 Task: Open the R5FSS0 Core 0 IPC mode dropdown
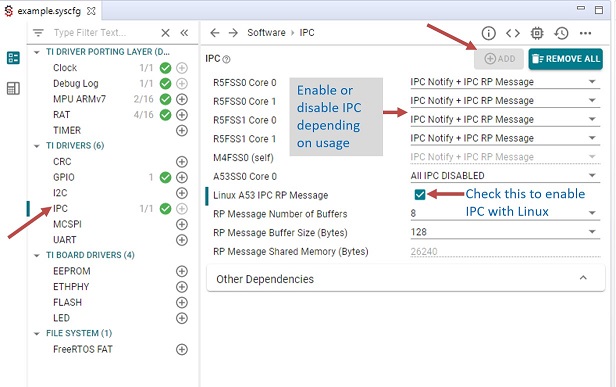(x=505, y=82)
